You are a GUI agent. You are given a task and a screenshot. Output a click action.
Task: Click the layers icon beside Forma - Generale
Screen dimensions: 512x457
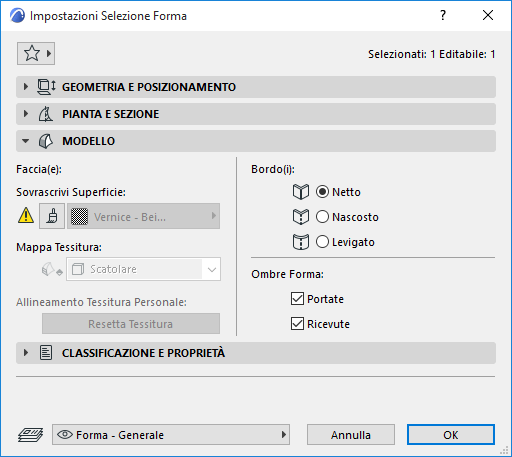30,435
